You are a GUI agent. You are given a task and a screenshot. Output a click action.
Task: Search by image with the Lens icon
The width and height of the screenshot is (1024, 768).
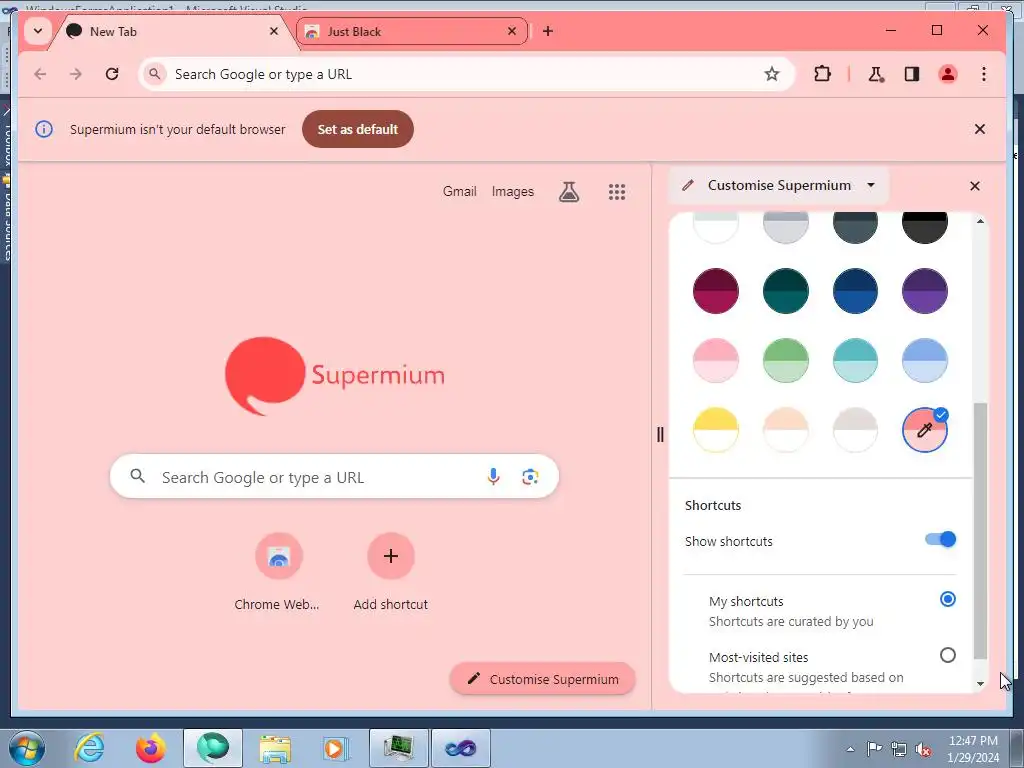coord(530,477)
